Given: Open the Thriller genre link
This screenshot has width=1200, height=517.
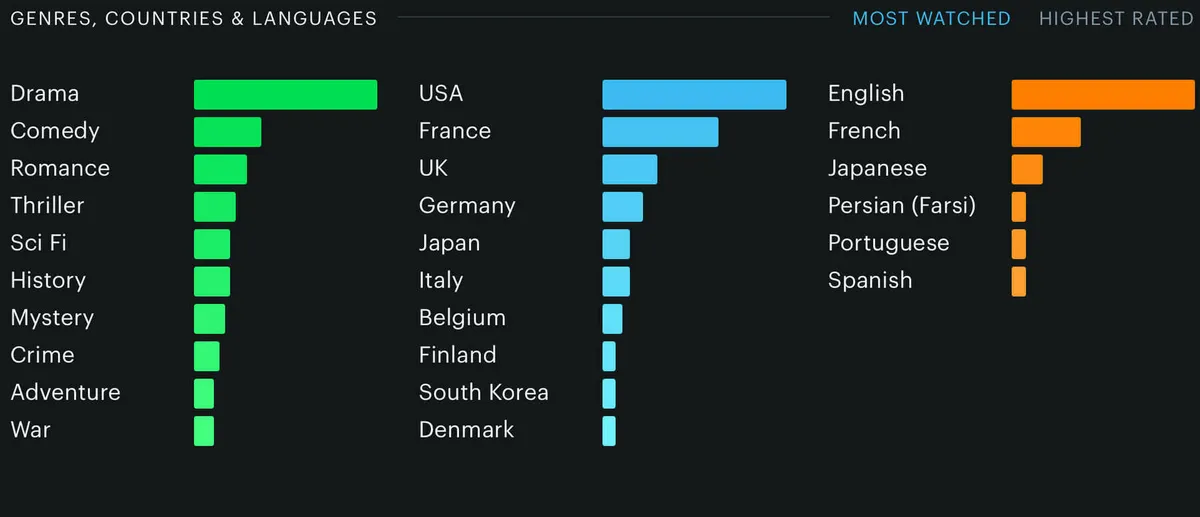Looking at the screenshot, I should coord(48,206).
